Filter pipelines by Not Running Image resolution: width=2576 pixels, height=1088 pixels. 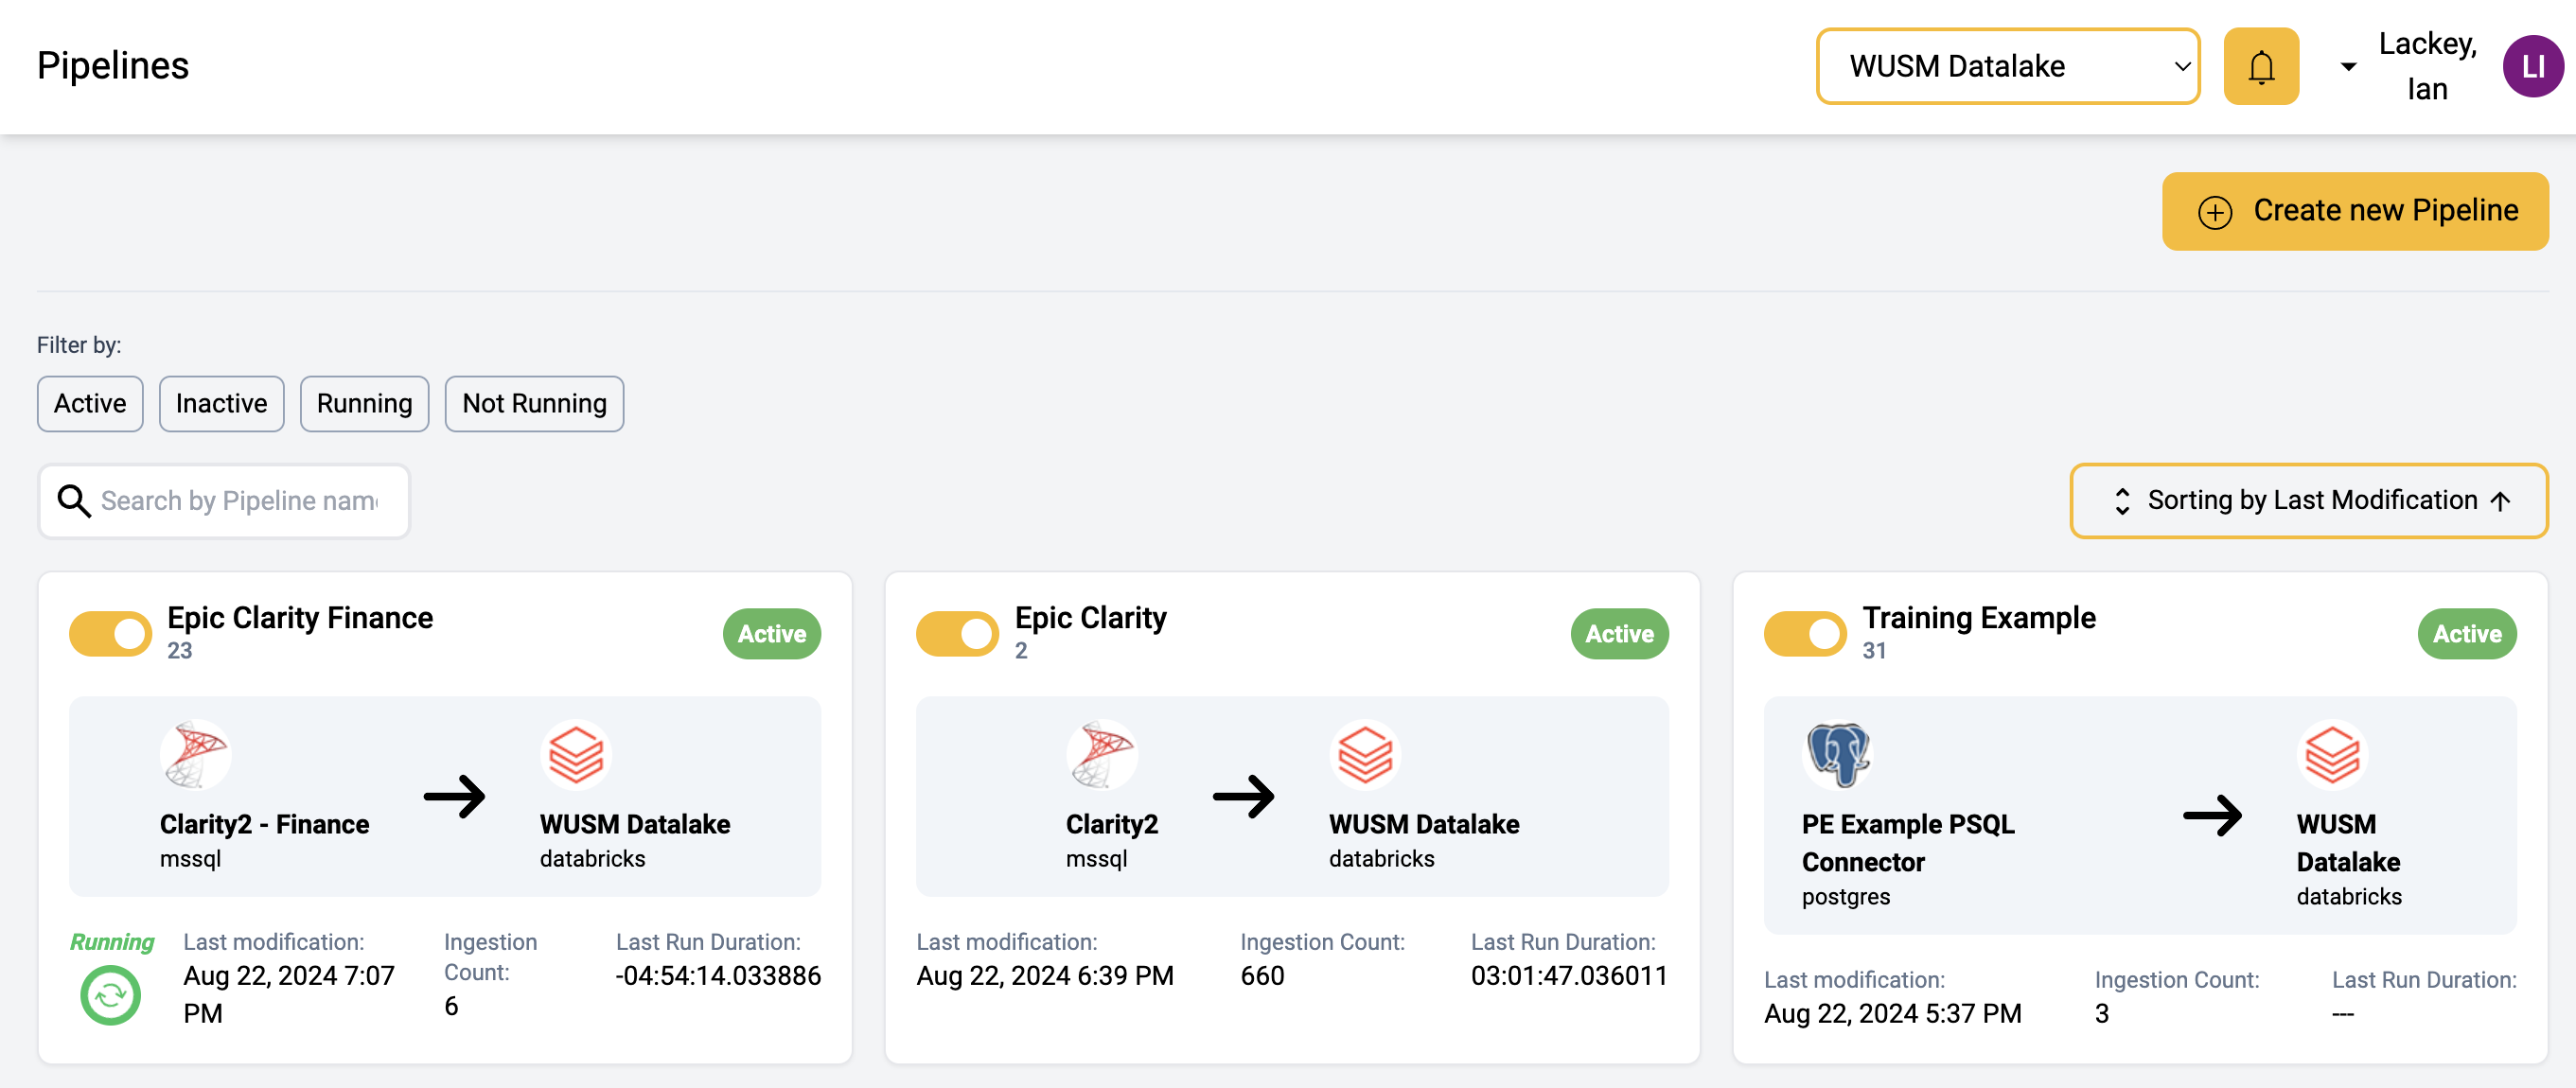coord(534,404)
